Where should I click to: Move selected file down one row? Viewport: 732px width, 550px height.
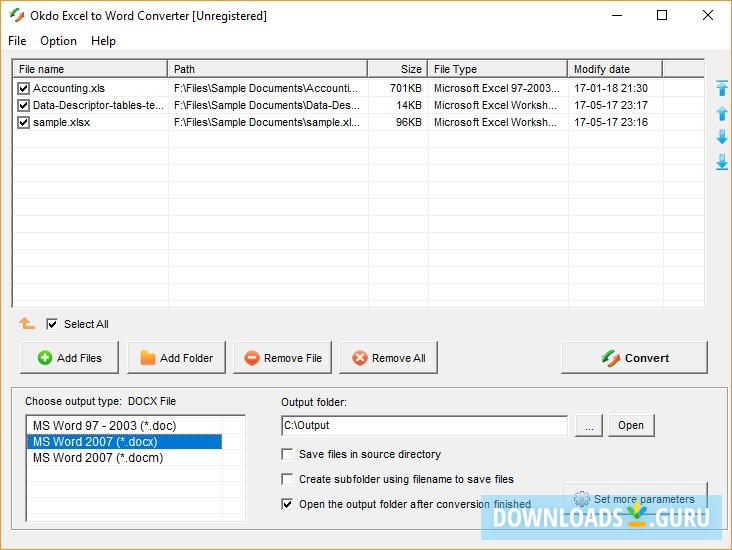[722, 137]
